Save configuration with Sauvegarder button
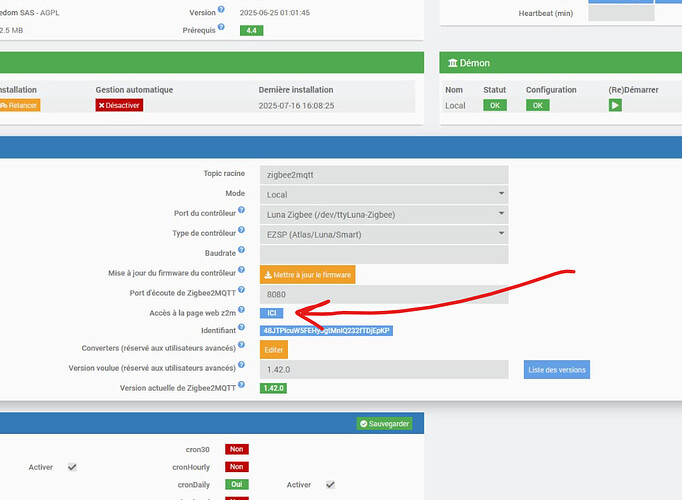The image size is (682, 500). (x=384, y=423)
